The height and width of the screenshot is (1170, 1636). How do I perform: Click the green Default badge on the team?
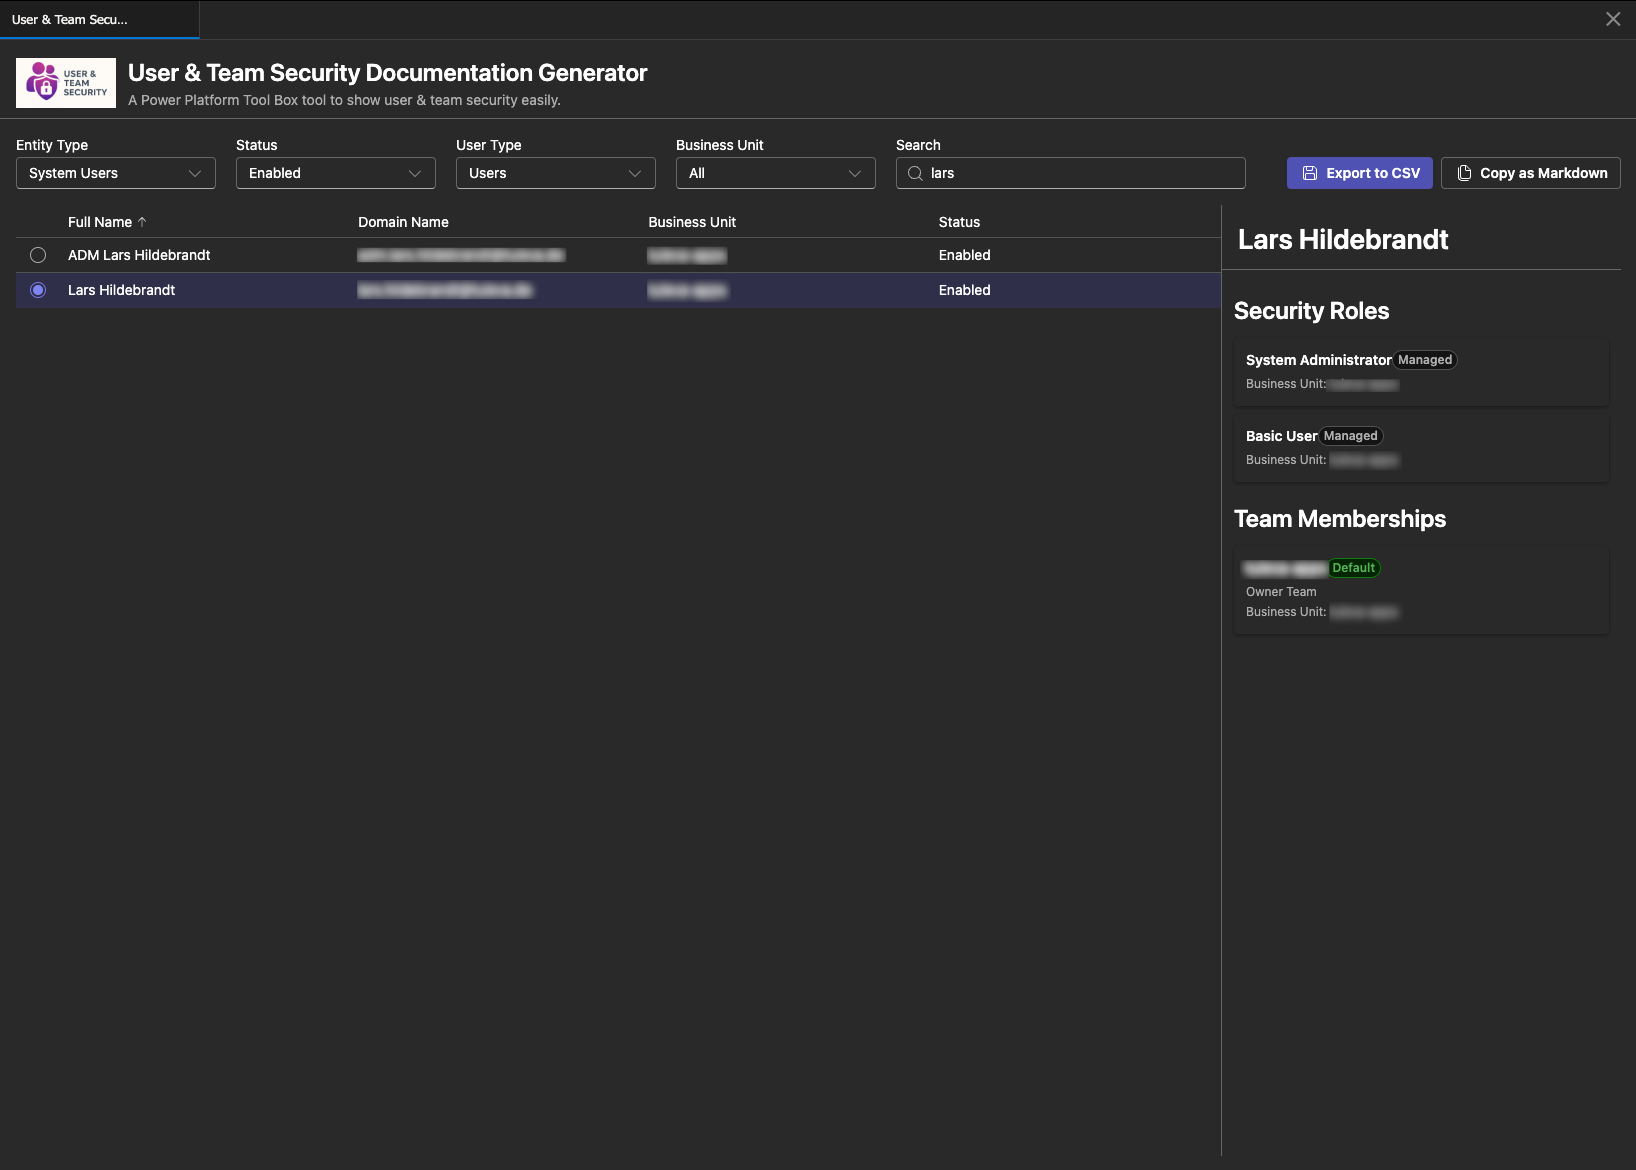1354,567
